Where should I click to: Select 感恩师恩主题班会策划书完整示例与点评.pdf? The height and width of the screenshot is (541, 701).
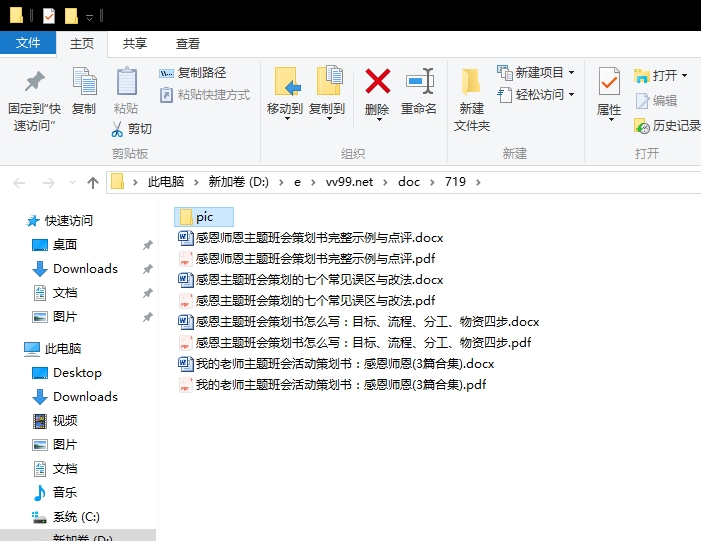307,258
